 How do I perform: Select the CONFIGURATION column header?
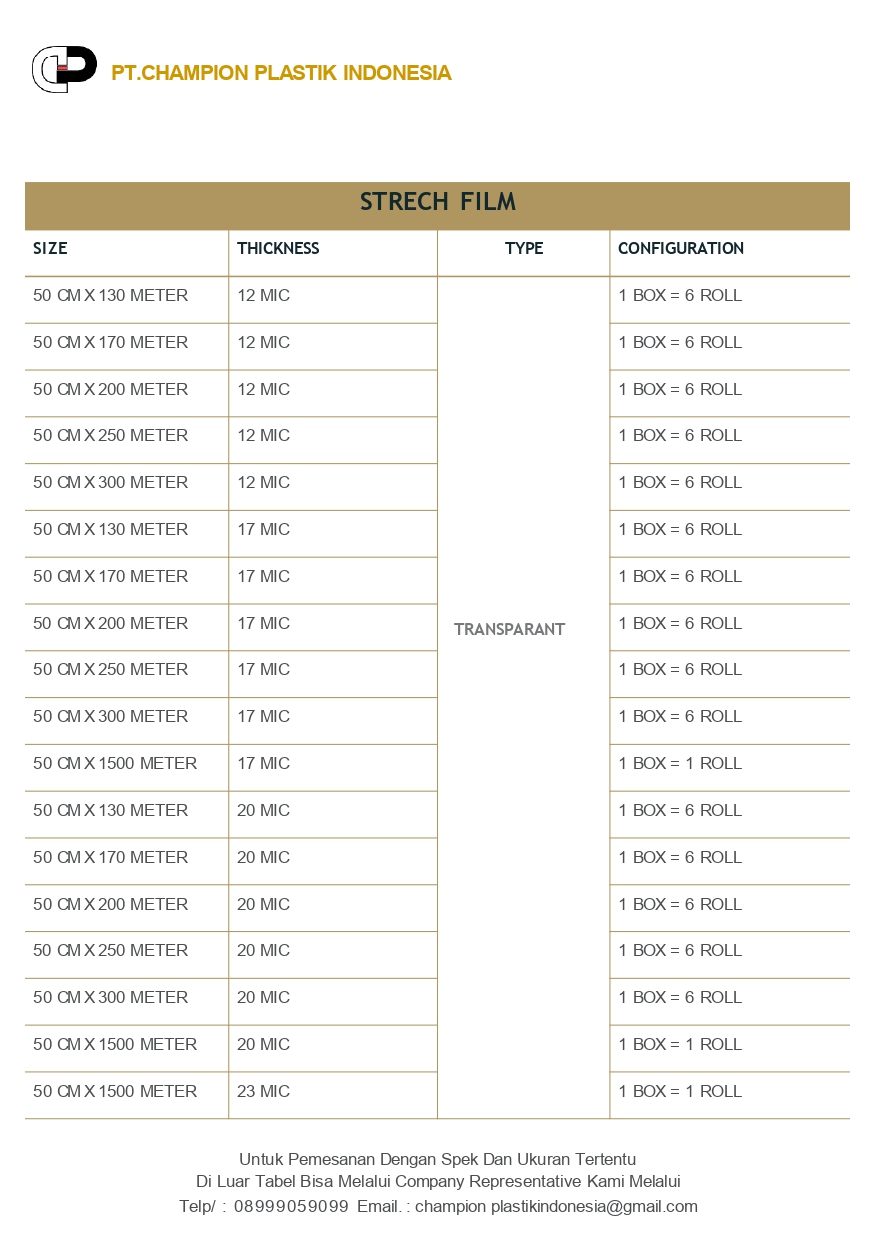coord(681,249)
